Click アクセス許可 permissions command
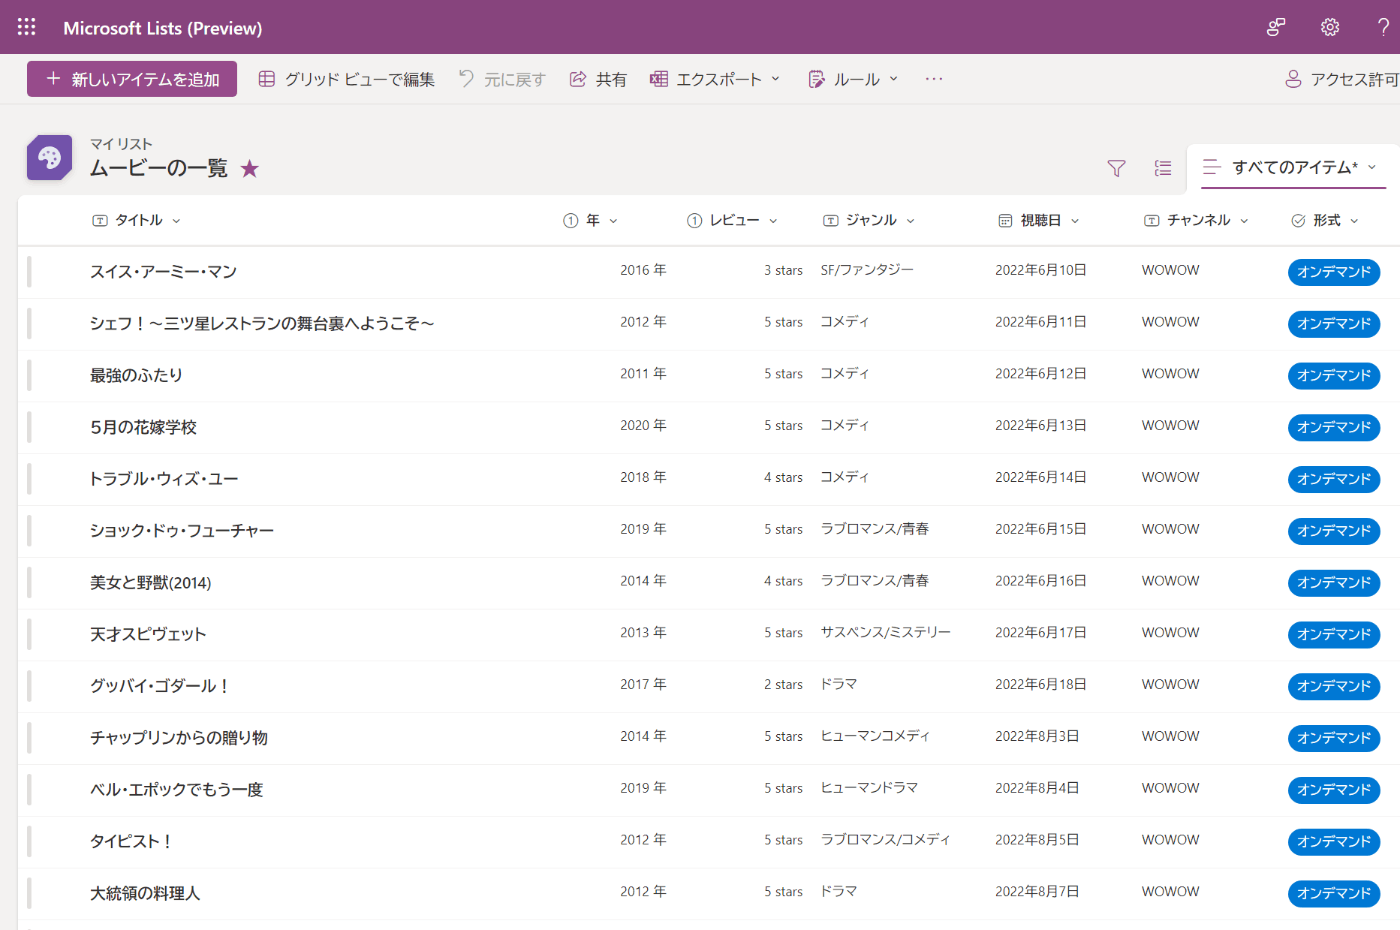 coord(1342,79)
